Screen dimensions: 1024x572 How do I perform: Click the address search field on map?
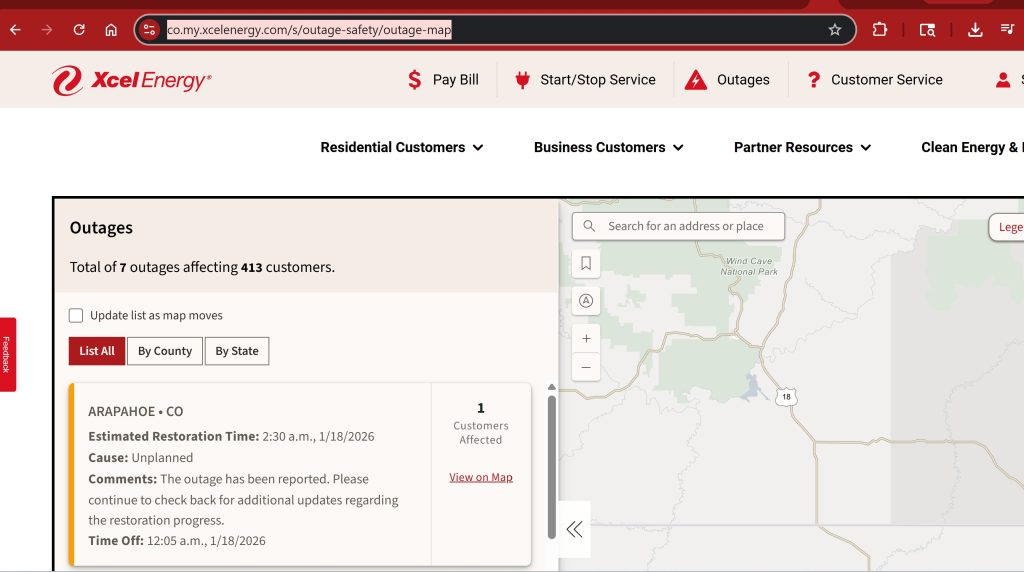click(686, 226)
